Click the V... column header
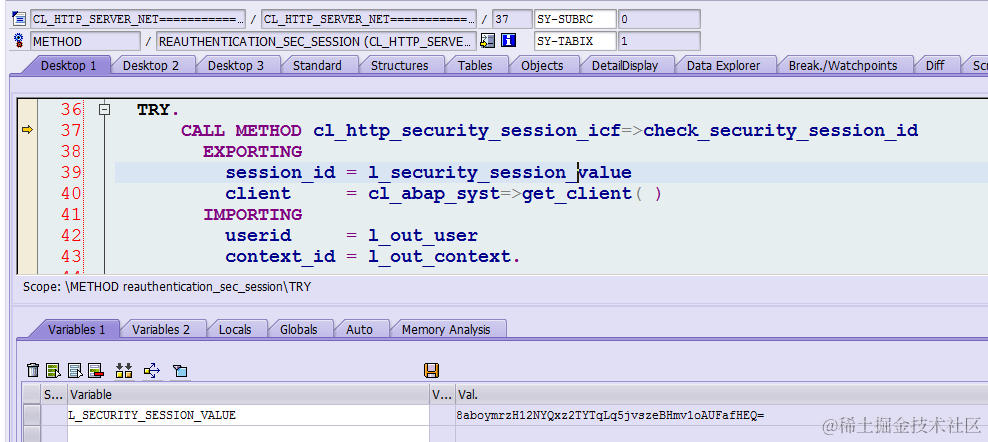This screenshot has width=988, height=442. 442,395
